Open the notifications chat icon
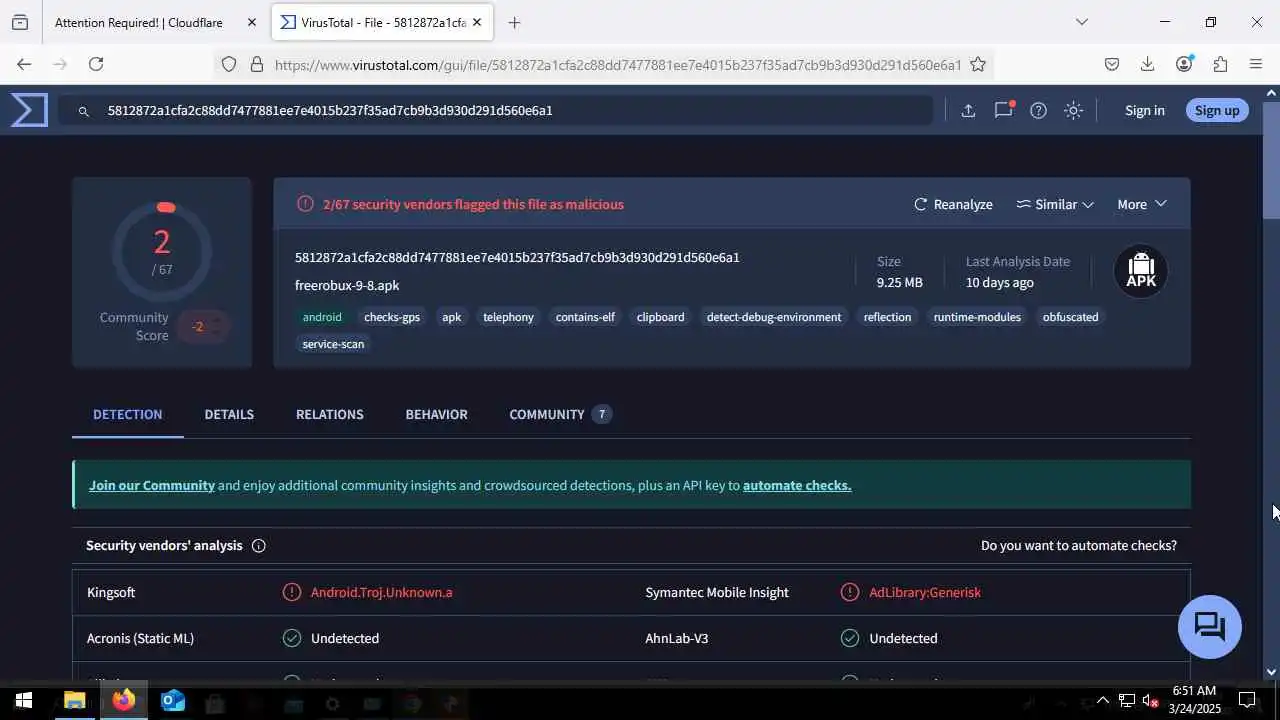The image size is (1280, 720). click(x=1003, y=110)
